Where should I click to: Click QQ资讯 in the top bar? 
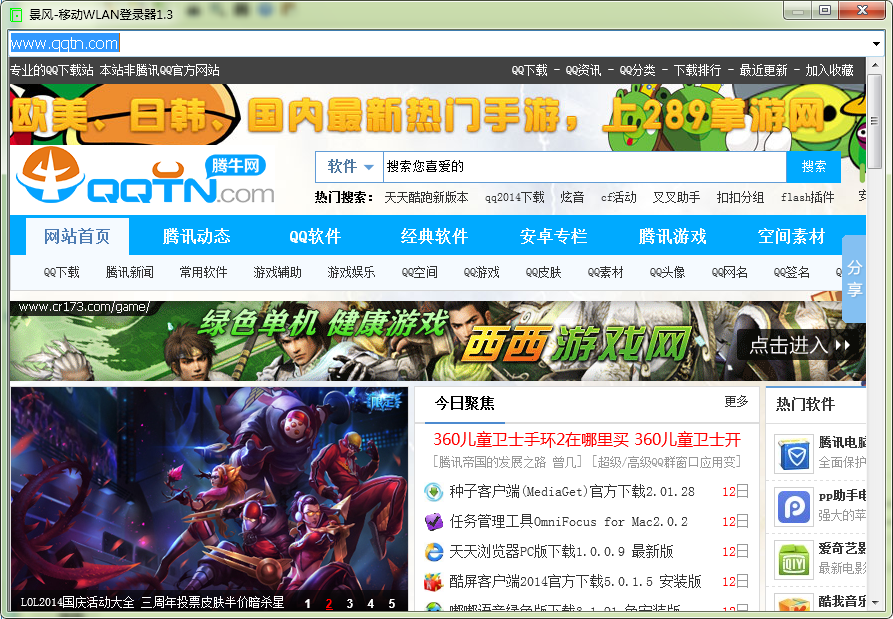583,70
